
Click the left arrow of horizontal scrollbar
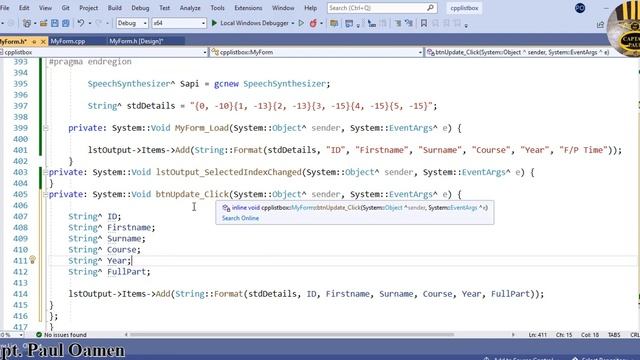(126, 335)
